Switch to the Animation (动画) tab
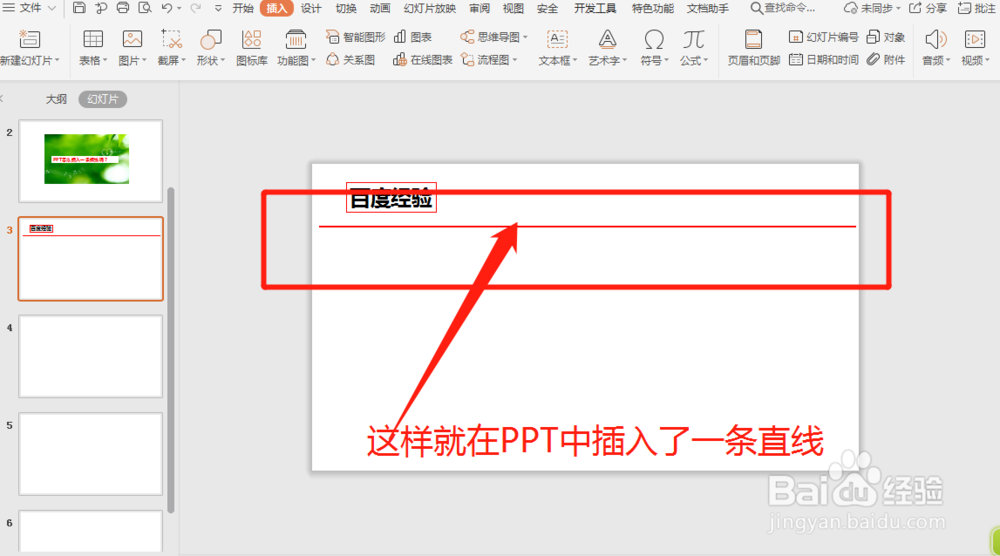The height and width of the screenshot is (556, 1000). click(x=380, y=8)
